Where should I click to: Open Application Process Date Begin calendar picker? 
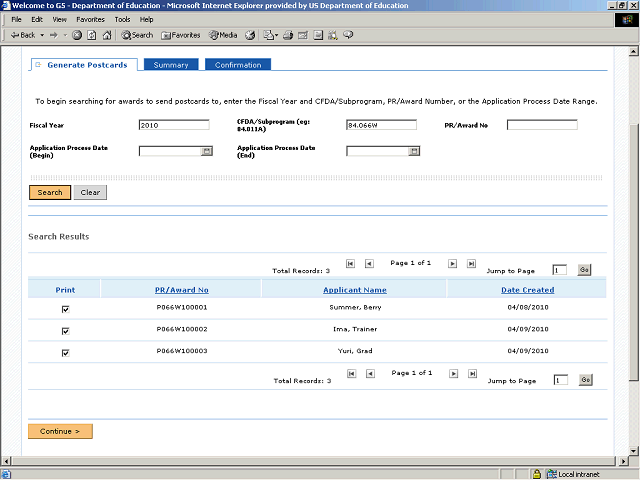pyautogui.click(x=206, y=152)
